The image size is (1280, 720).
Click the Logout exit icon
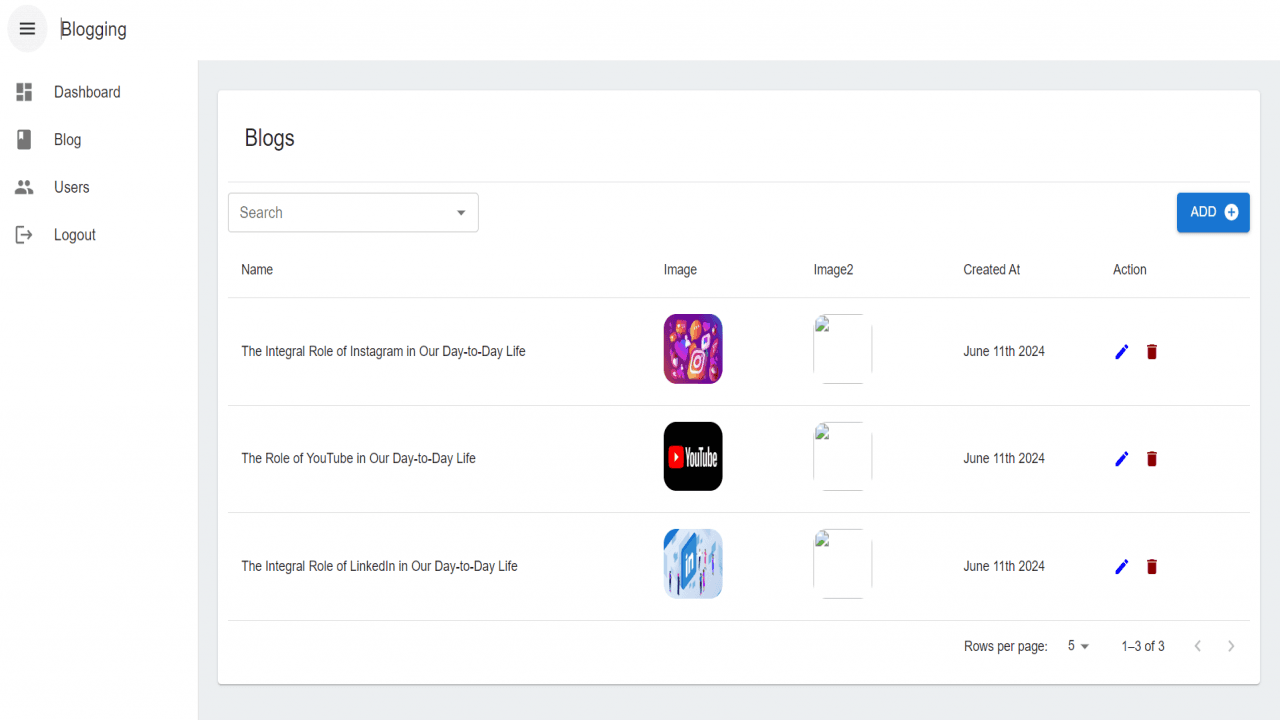click(x=25, y=235)
